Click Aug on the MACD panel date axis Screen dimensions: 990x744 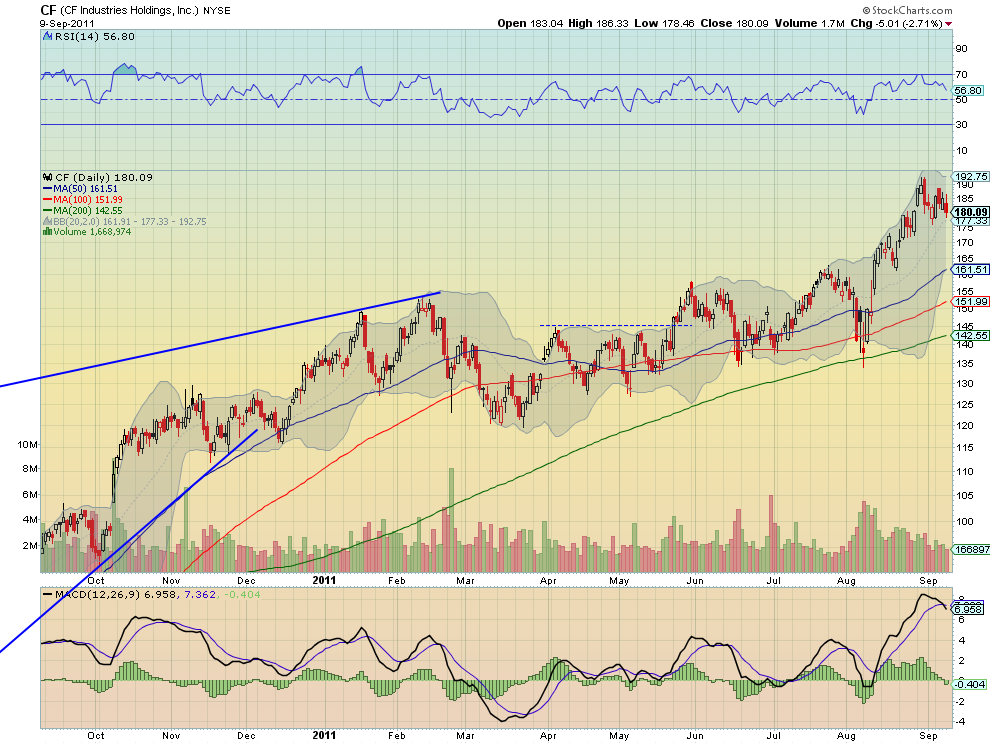click(x=846, y=736)
